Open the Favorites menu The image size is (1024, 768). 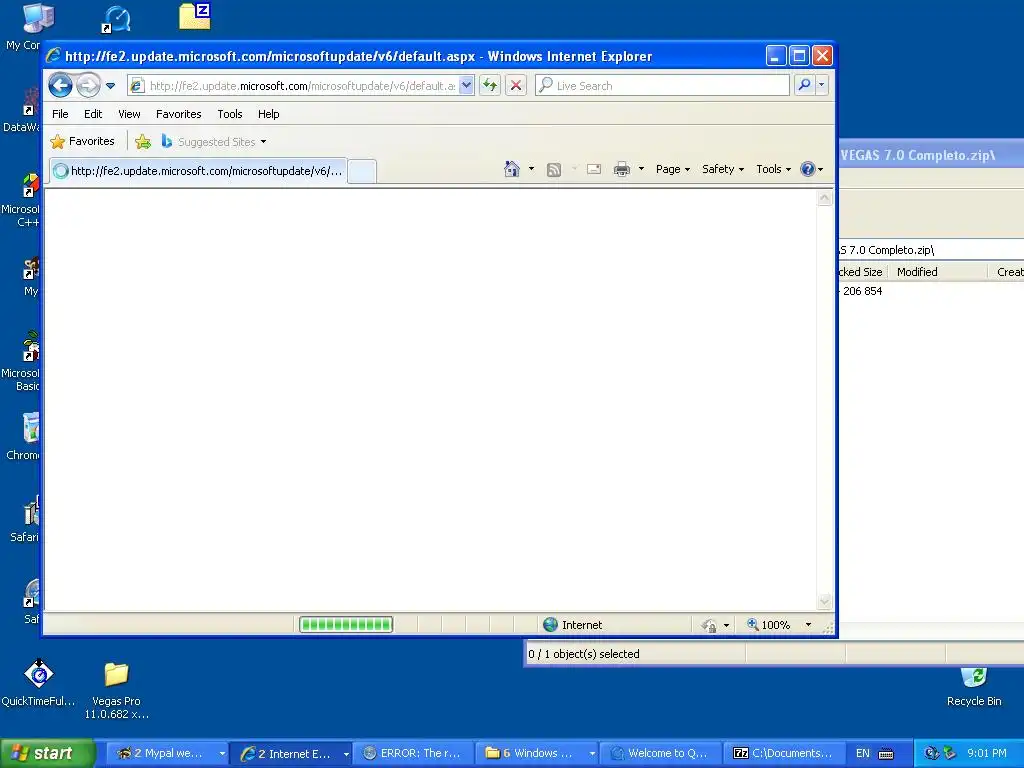point(178,114)
